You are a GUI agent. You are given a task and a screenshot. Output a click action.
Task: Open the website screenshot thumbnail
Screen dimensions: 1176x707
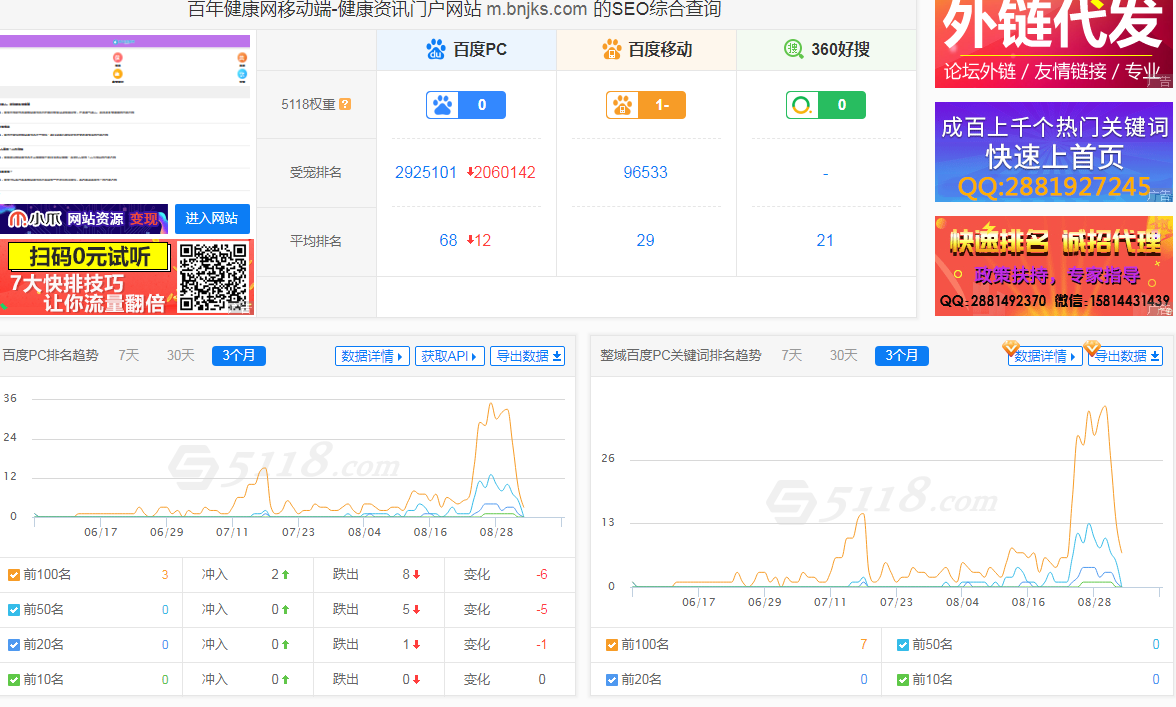tap(125, 114)
